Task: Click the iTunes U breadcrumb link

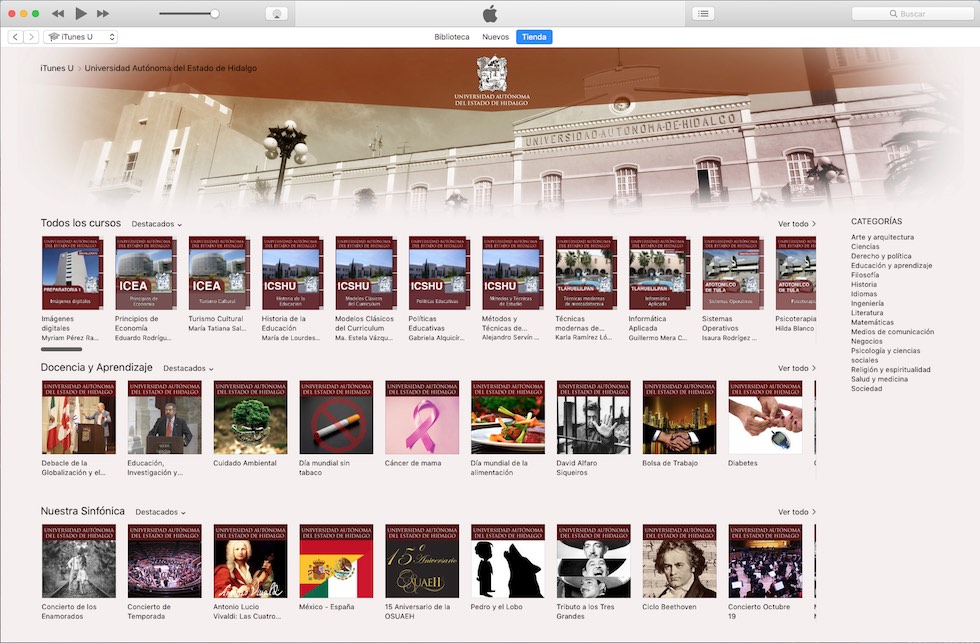Action: coord(57,68)
